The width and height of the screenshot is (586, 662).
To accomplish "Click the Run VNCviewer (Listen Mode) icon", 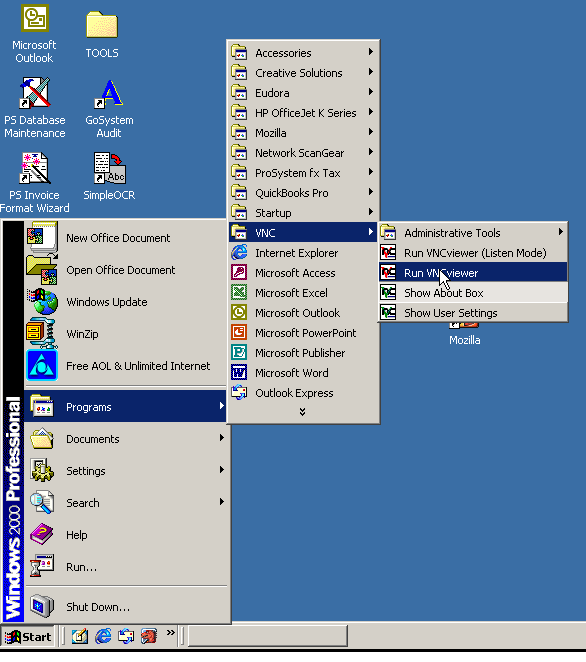I will [x=388, y=252].
